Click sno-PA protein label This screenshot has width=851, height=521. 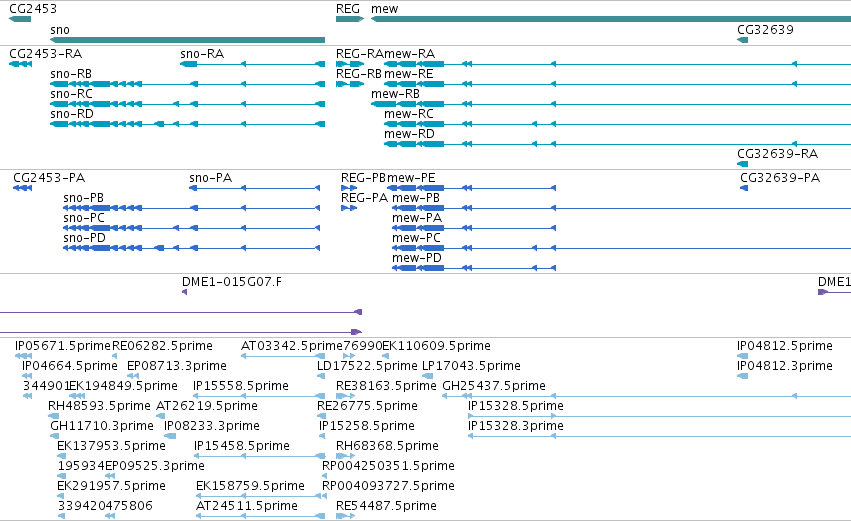[211, 178]
